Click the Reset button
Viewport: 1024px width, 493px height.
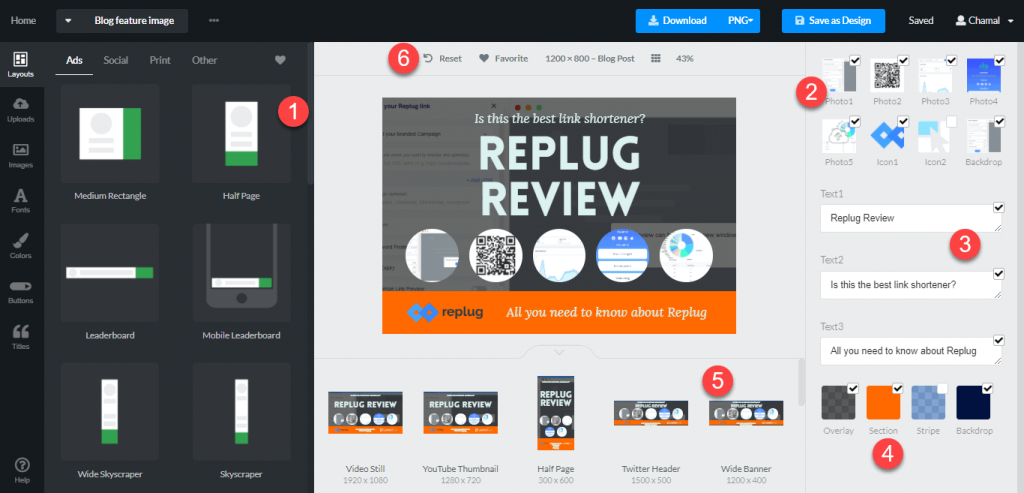click(x=442, y=58)
